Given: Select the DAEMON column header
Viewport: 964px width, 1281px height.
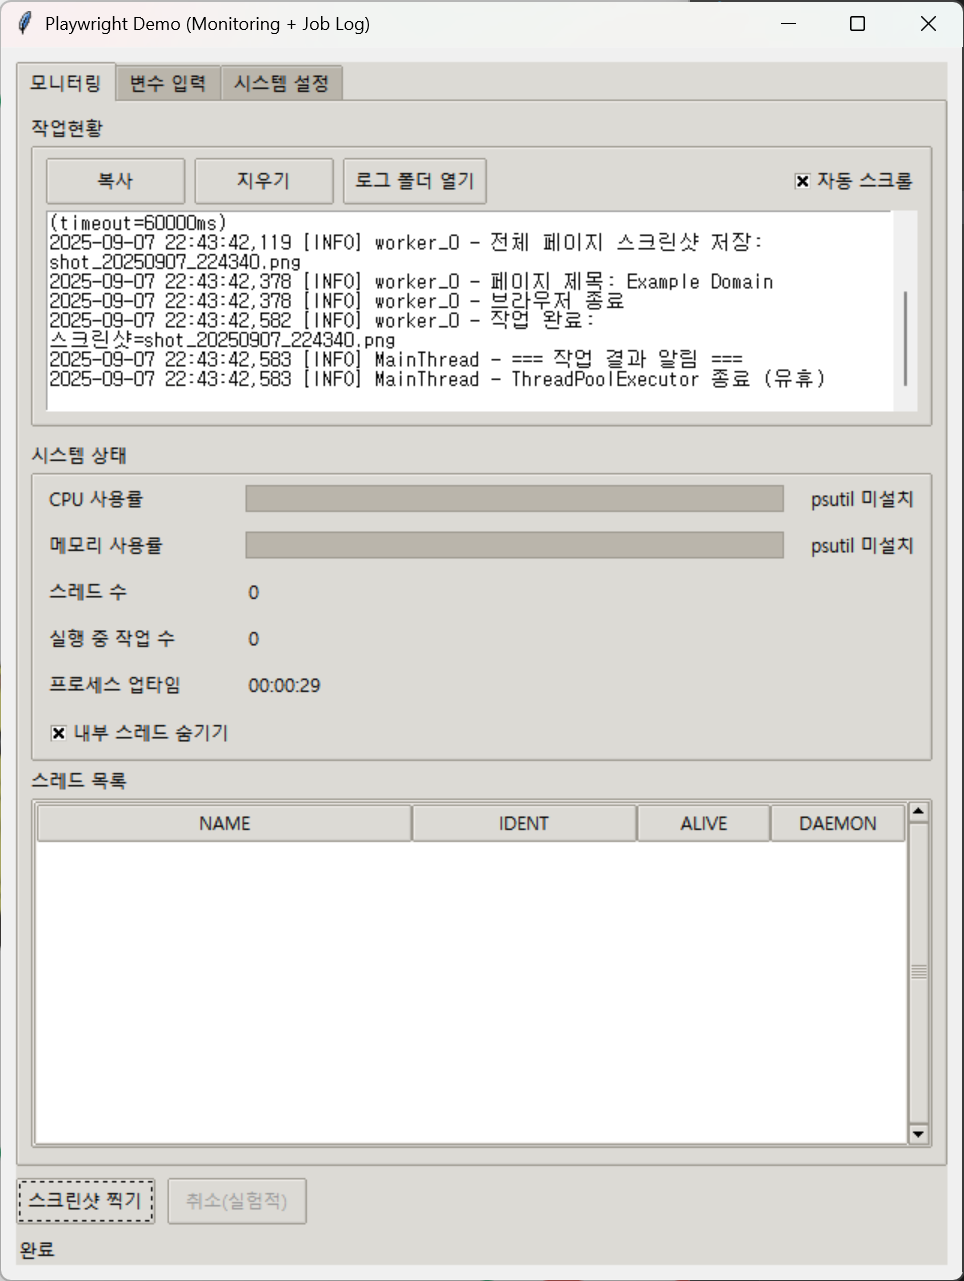Looking at the screenshot, I should pyautogui.click(x=837, y=823).
